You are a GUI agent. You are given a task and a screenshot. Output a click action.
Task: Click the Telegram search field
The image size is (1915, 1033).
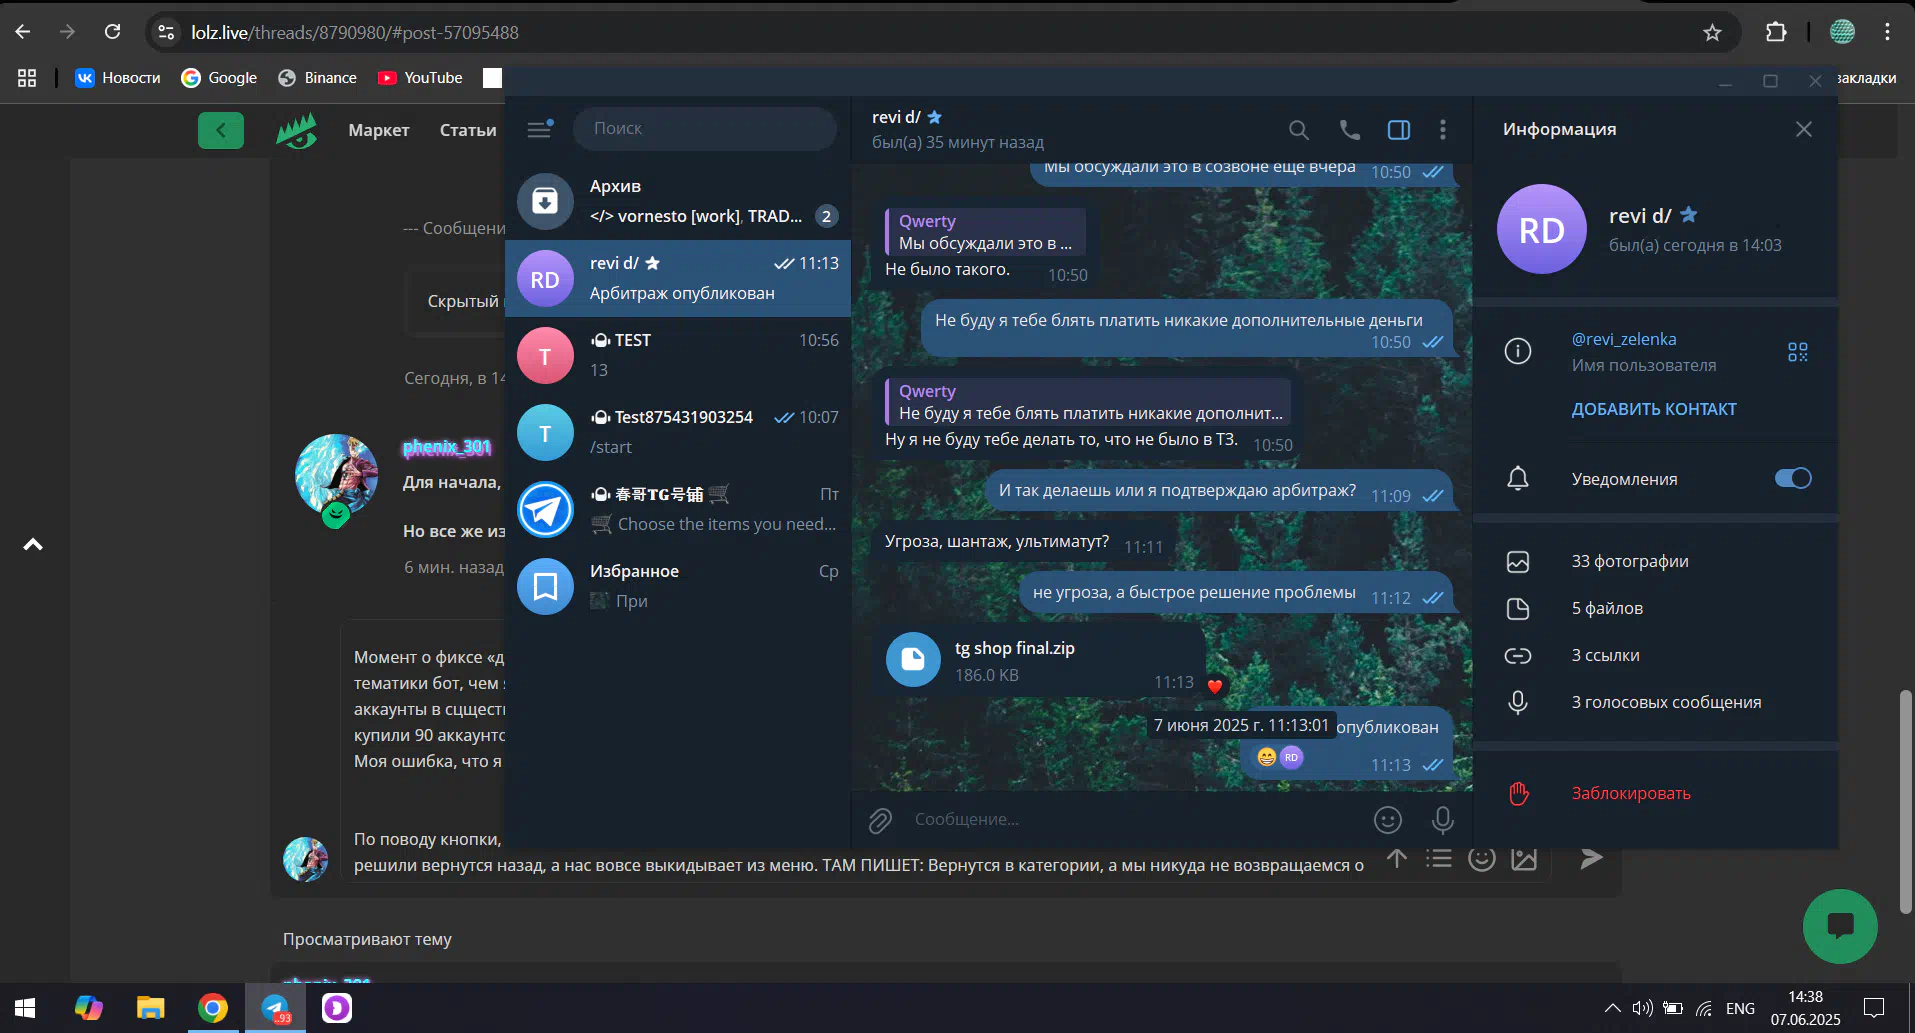705,129
